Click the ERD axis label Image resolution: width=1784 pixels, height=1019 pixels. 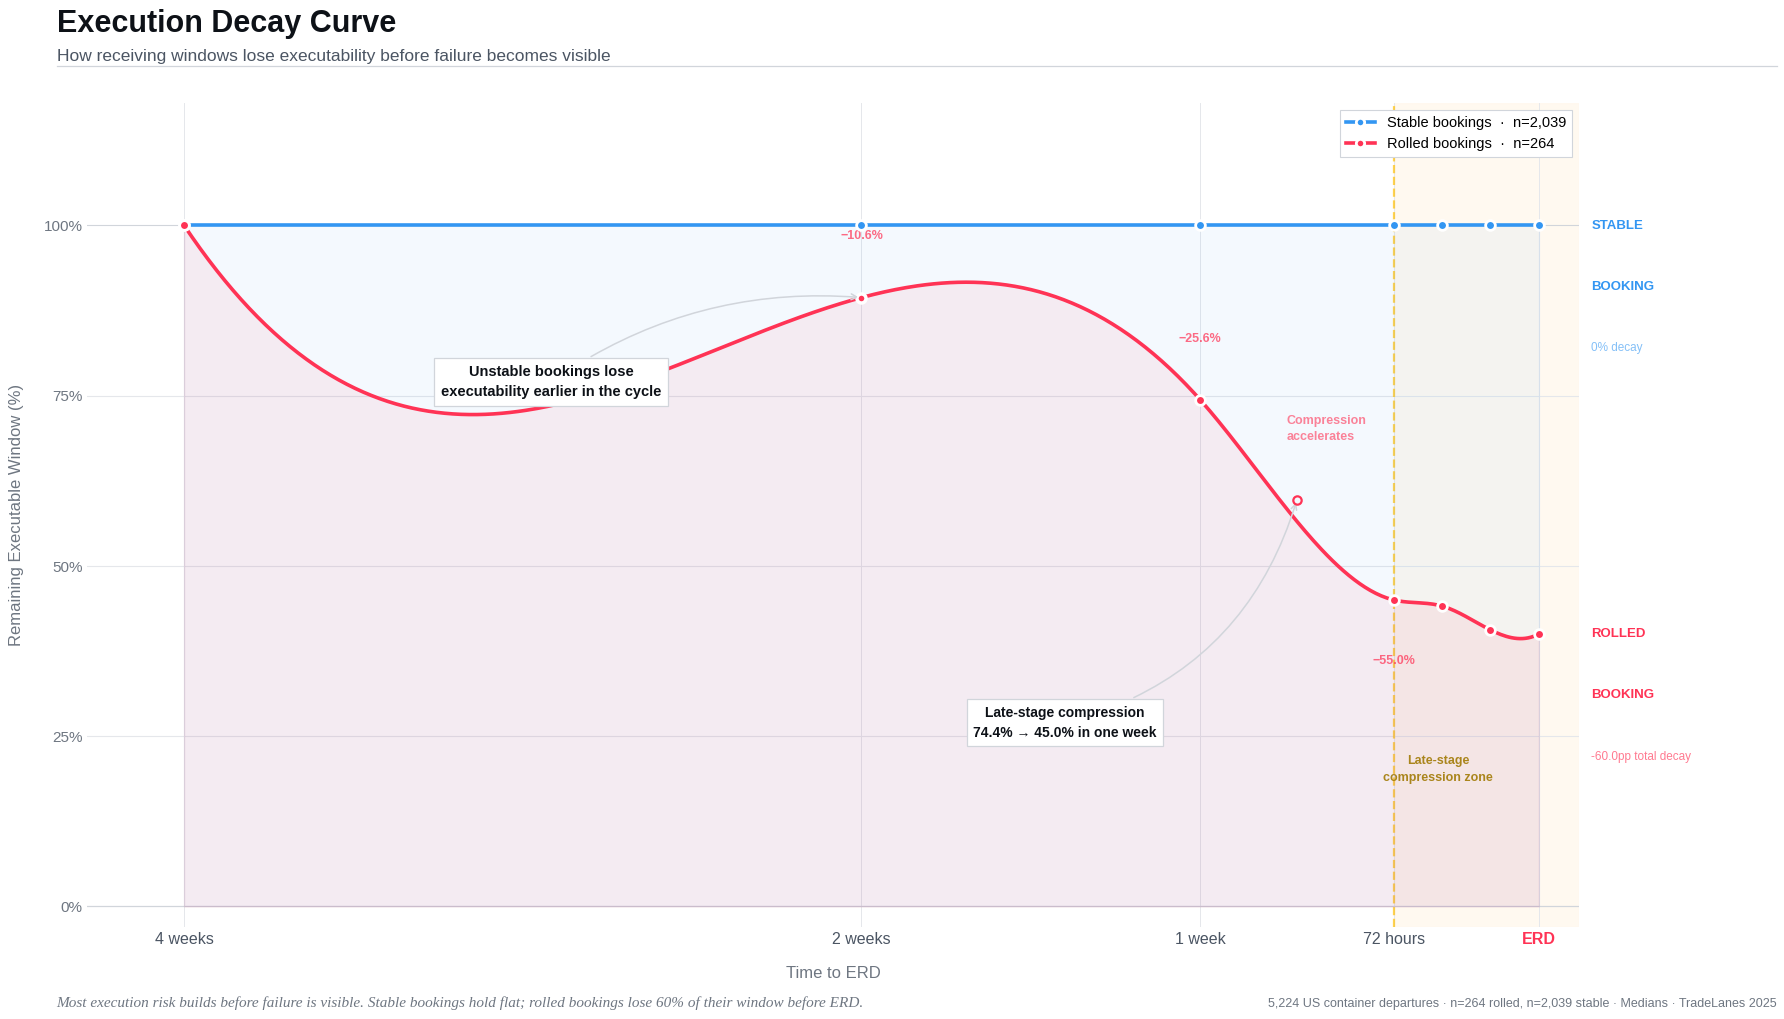(x=1538, y=938)
